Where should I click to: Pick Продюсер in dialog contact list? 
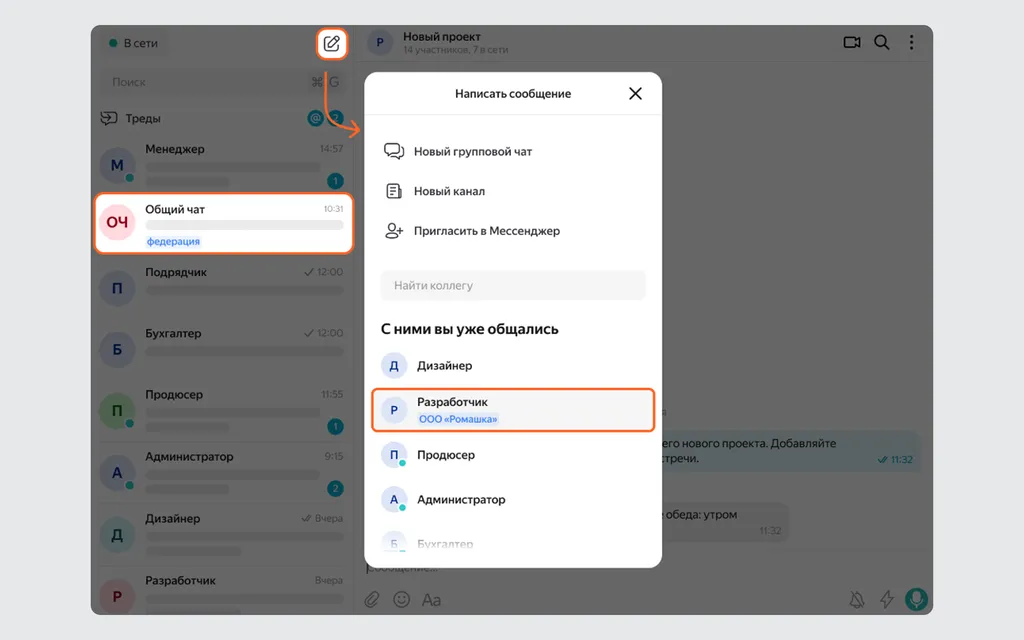click(513, 455)
